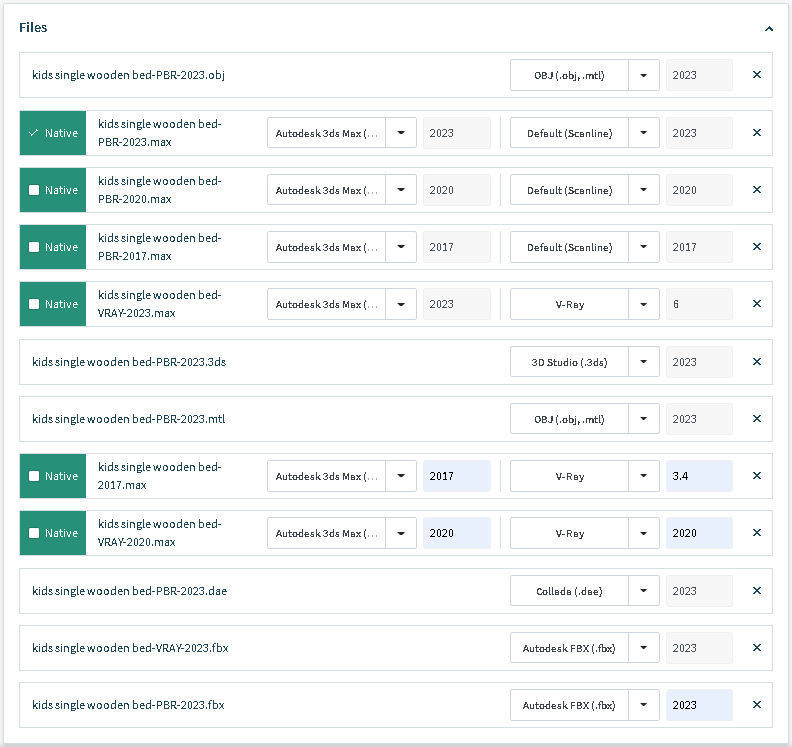Screen dimensions: 792x747
Task: Collapse the Files section
Action: pyautogui.click(x=768, y=29)
